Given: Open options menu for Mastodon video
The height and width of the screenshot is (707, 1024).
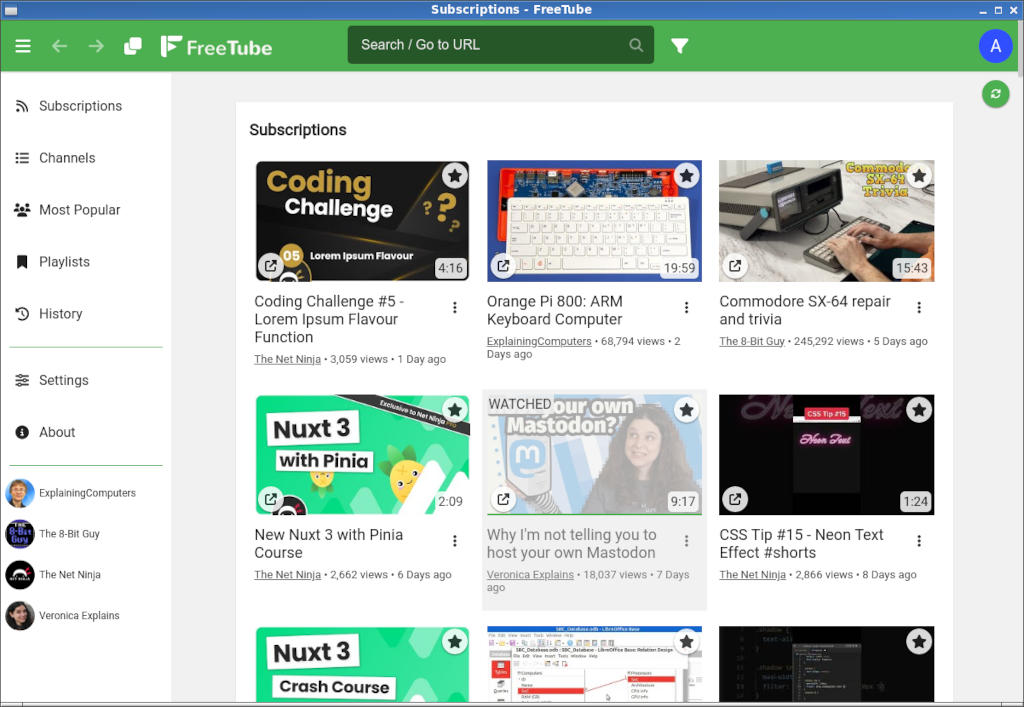Looking at the screenshot, I should tap(686, 541).
